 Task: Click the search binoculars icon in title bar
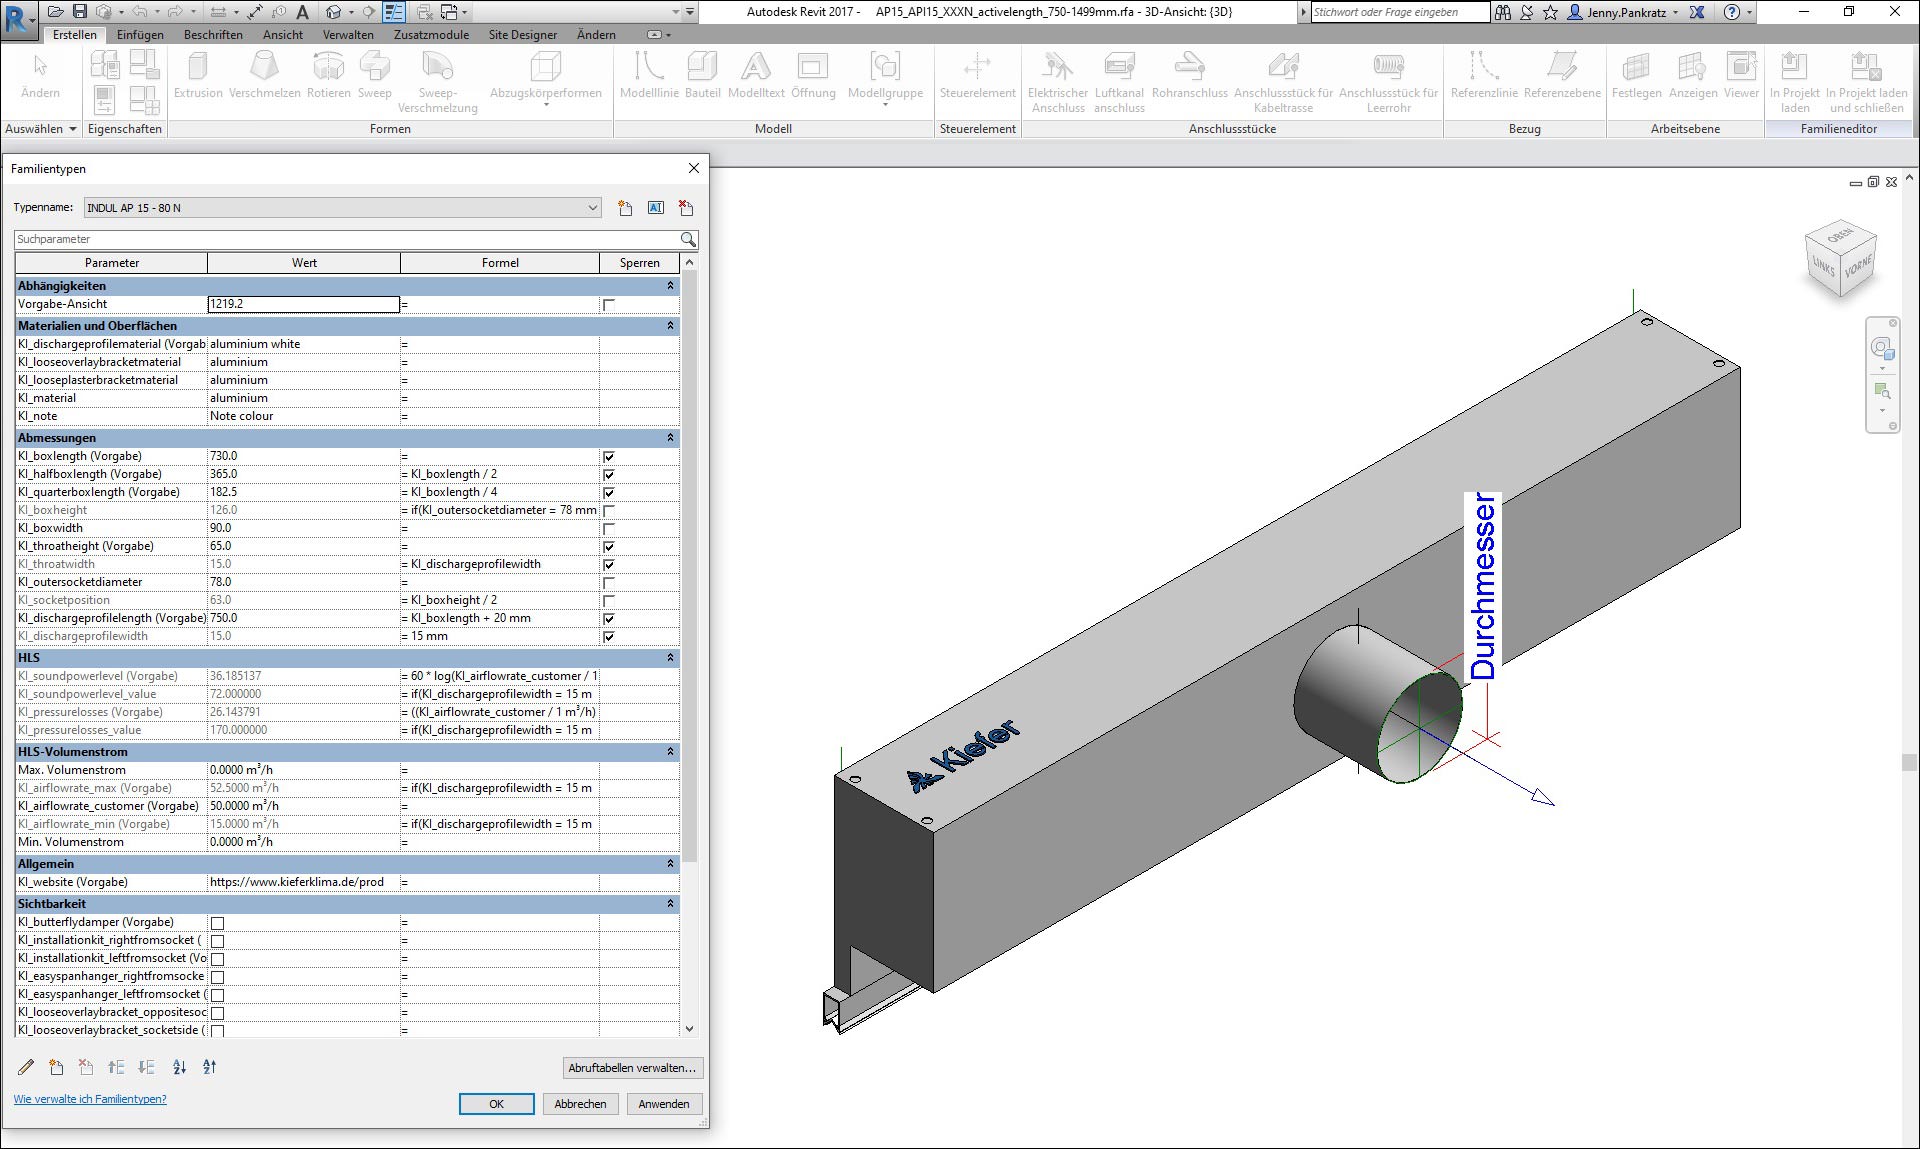click(1503, 12)
